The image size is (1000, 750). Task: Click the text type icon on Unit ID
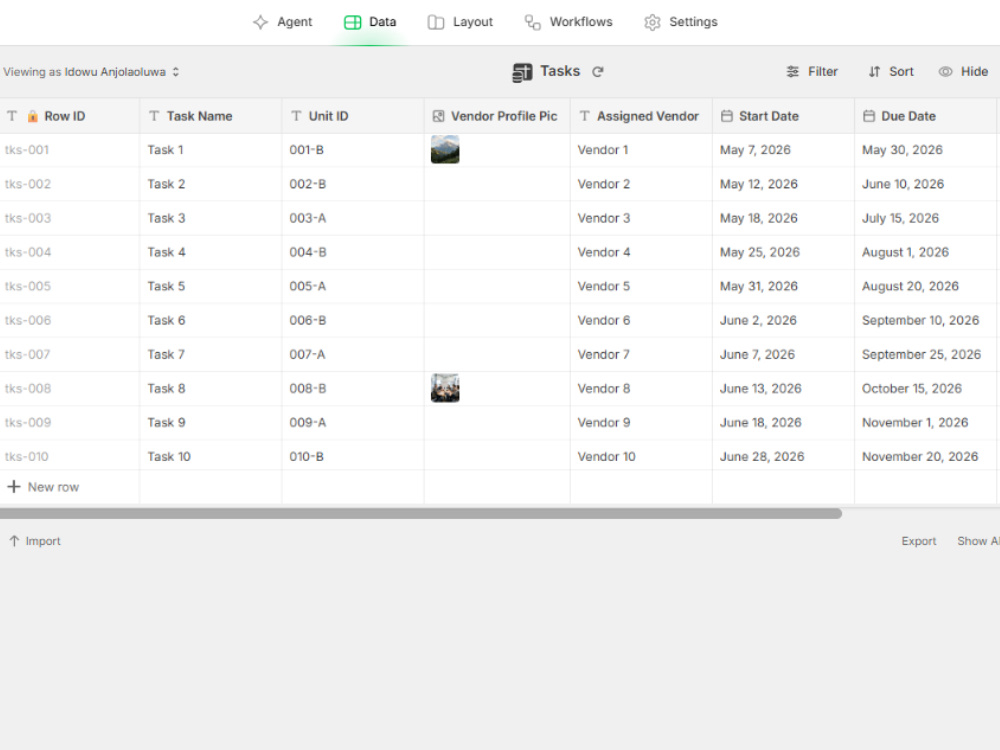[296, 116]
